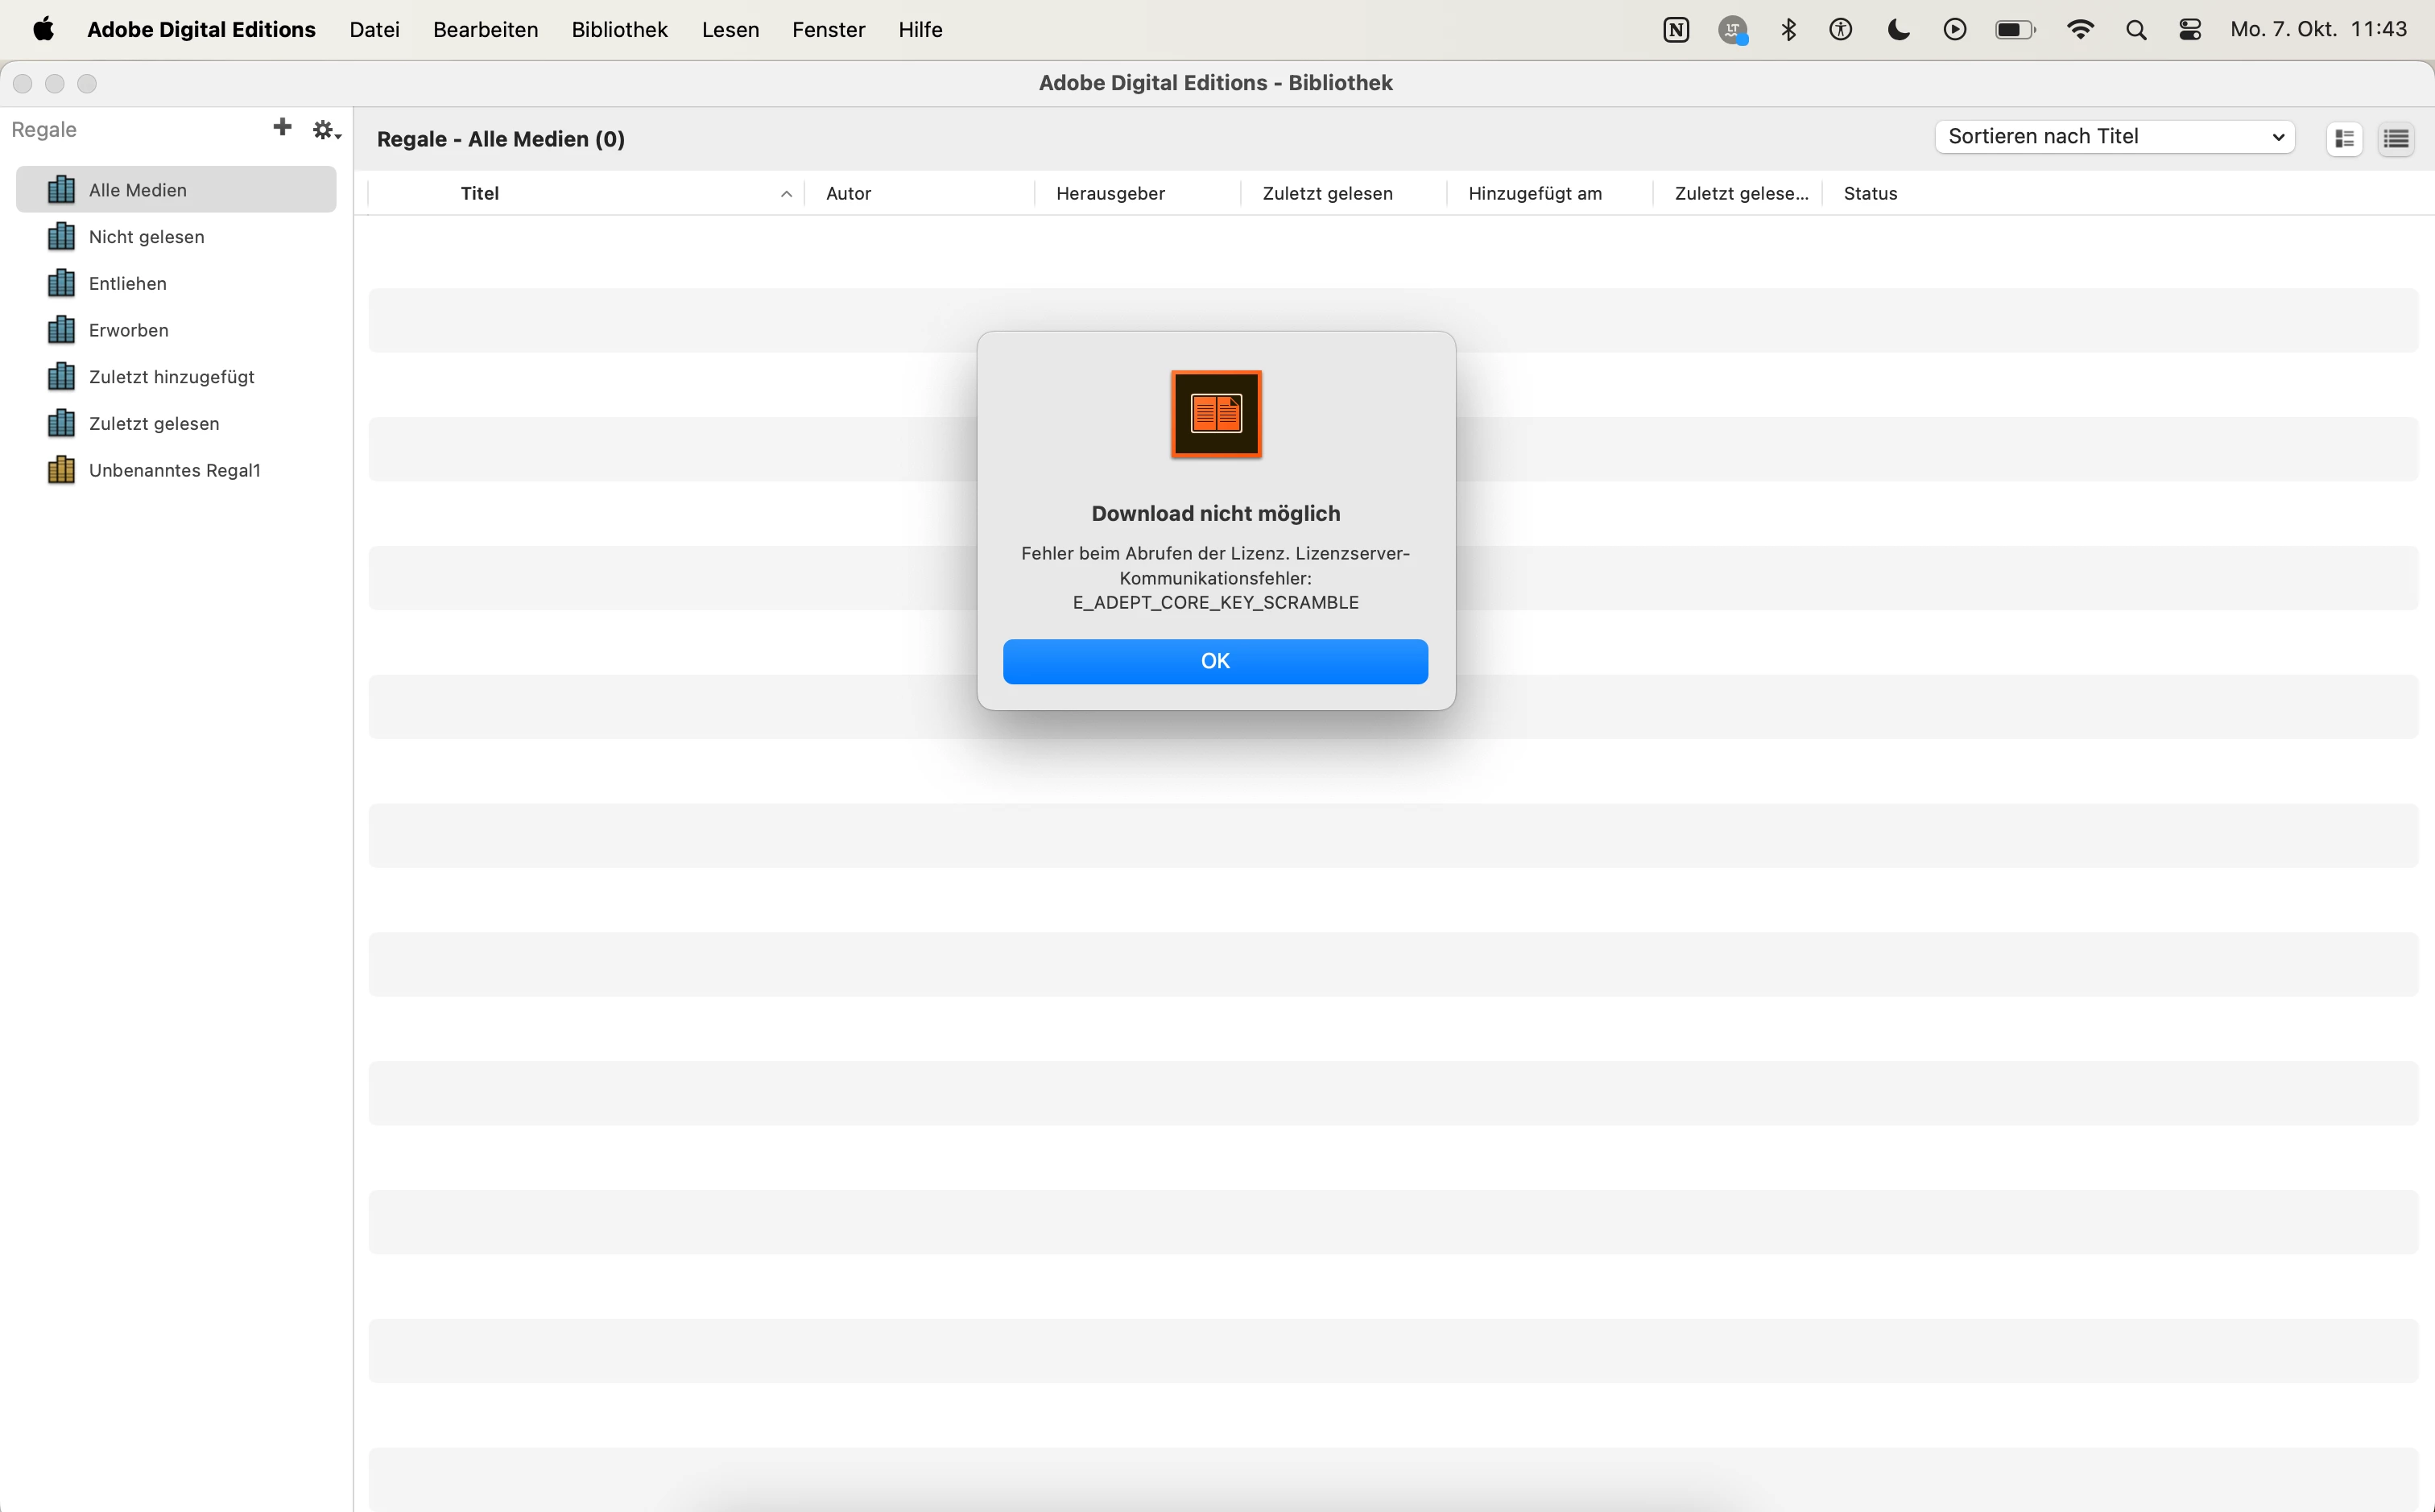Switch to list view icon
The width and height of the screenshot is (2435, 1512).
[2396, 139]
